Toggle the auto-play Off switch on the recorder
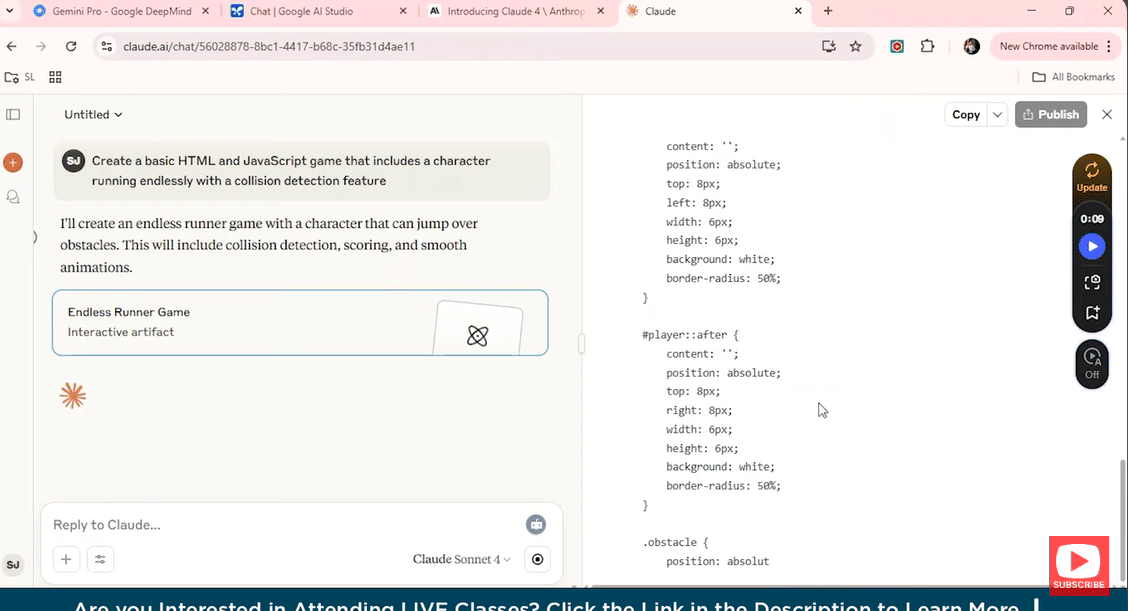Viewport: 1128px width, 611px height. [1092, 362]
